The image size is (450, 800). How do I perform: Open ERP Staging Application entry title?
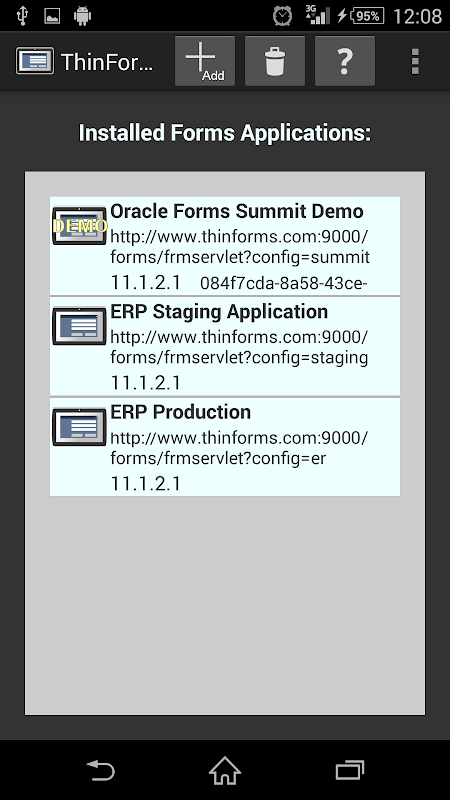pos(219,312)
